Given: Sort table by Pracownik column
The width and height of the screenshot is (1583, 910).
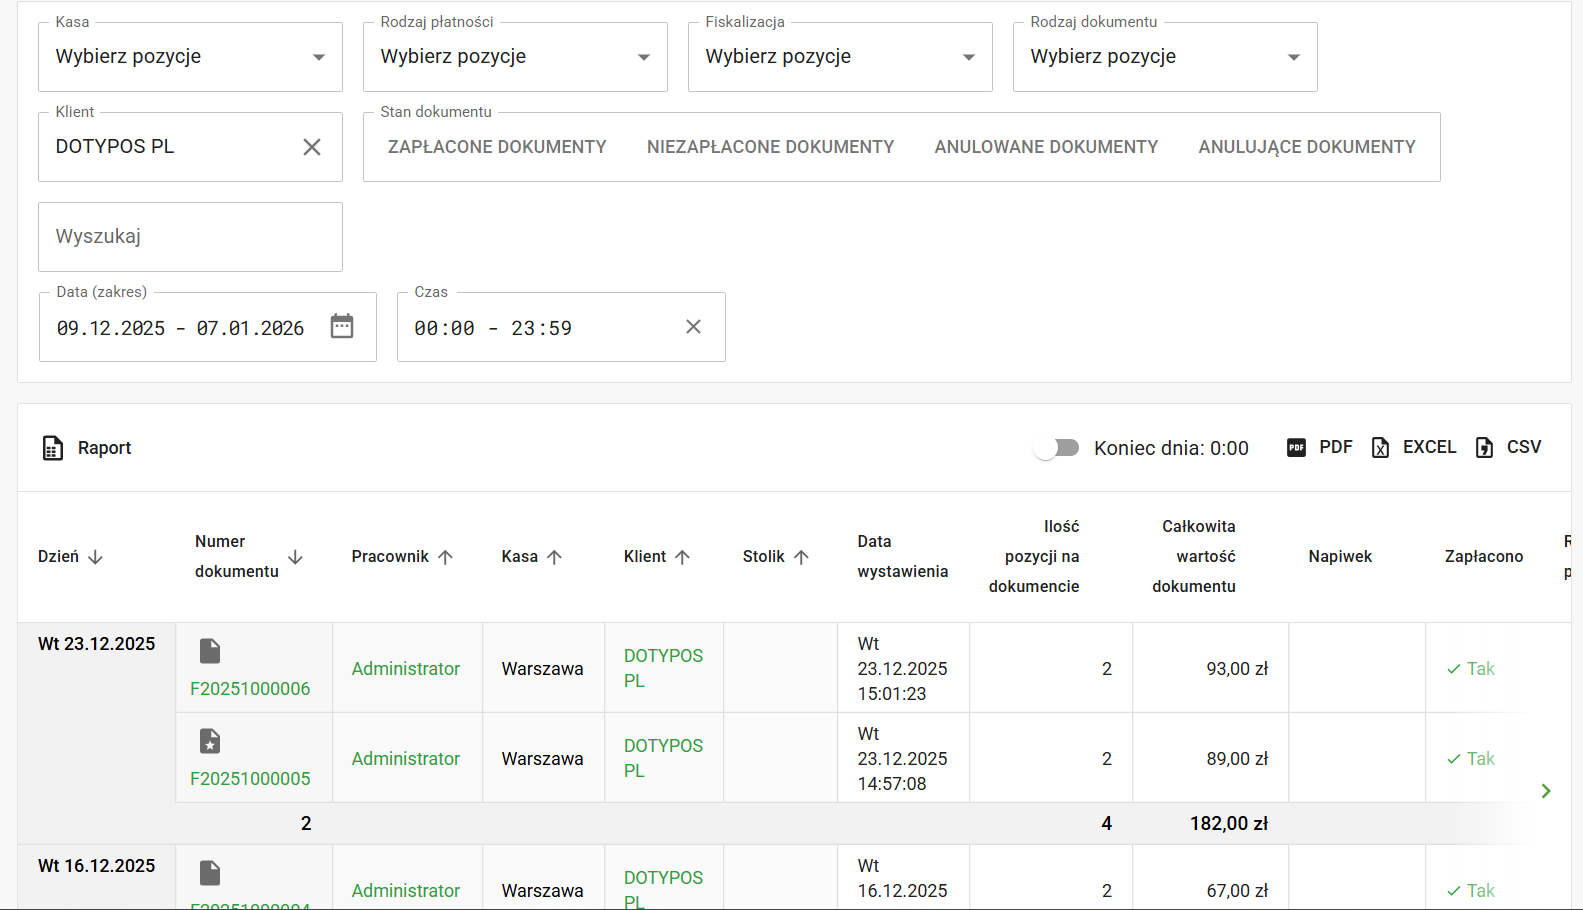Looking at the screenshot, I should pos(402,557).
